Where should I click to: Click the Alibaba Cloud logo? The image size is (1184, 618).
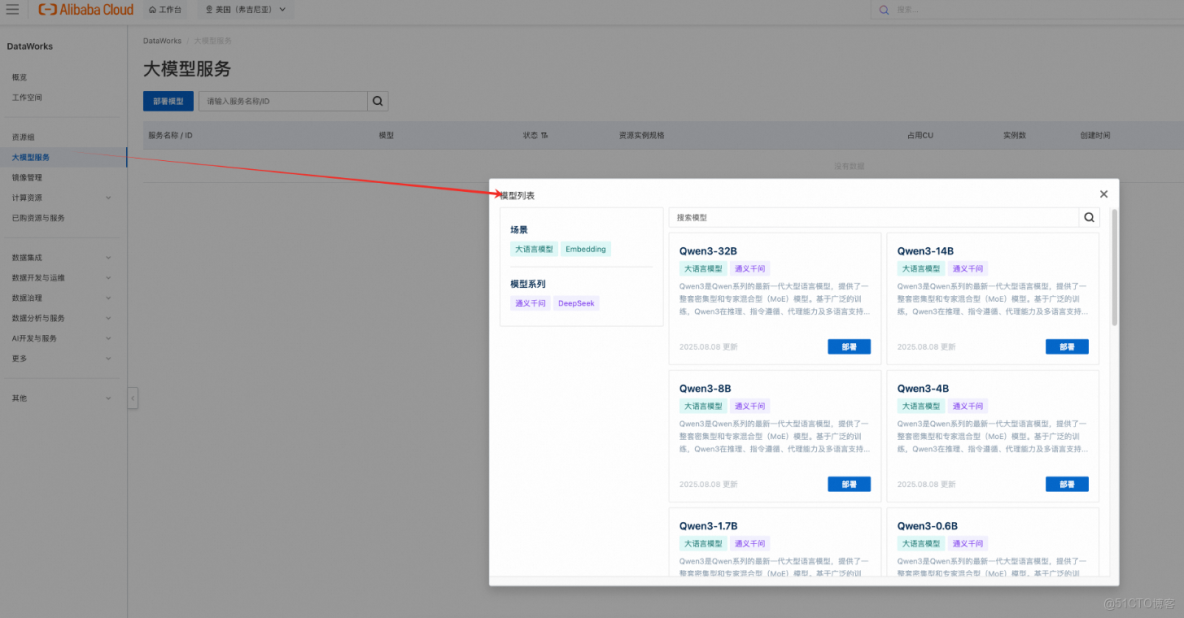point(85,10)
